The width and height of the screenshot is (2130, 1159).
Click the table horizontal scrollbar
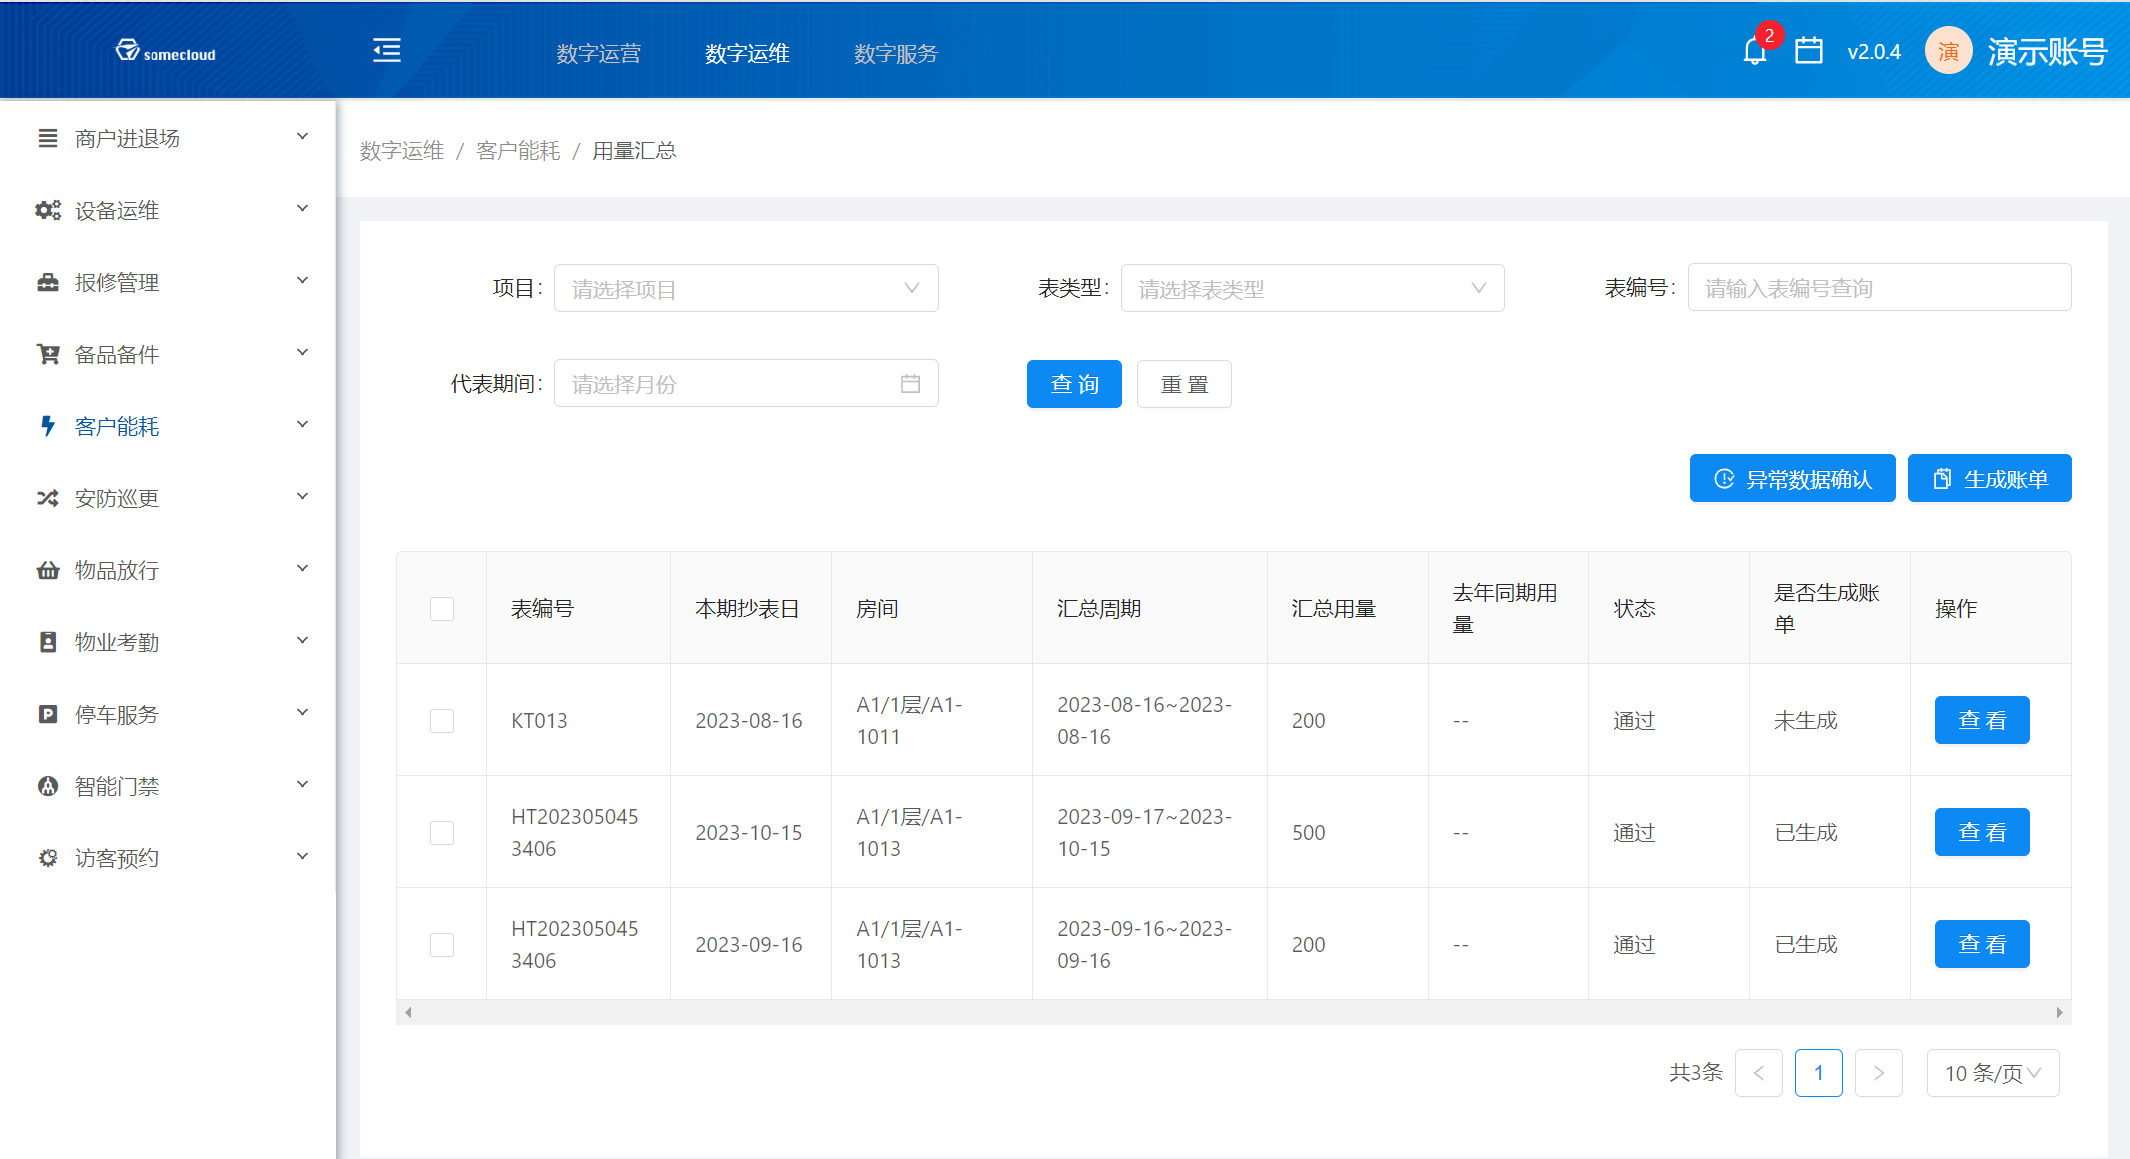[1233, 1012]
